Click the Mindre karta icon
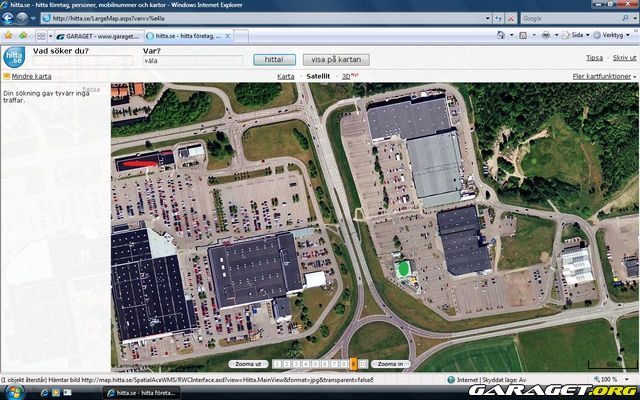640x400 pixels. pyautogui.click(x=6, y=76)
